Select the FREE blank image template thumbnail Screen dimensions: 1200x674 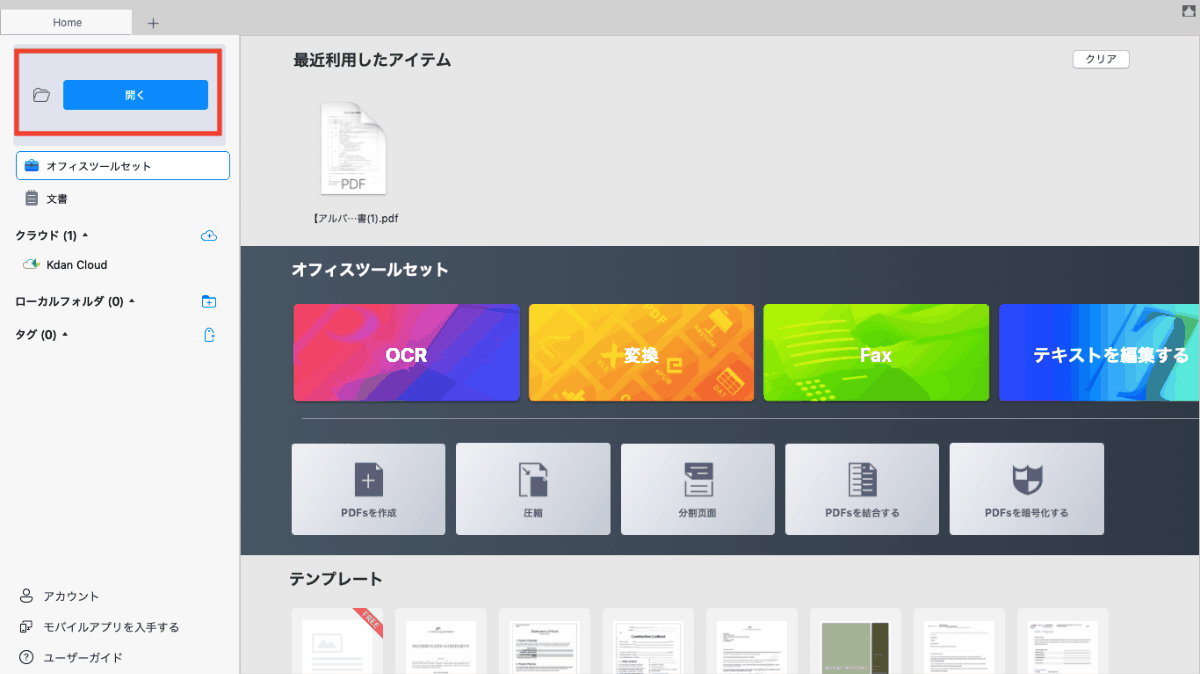tap(337, 641)
